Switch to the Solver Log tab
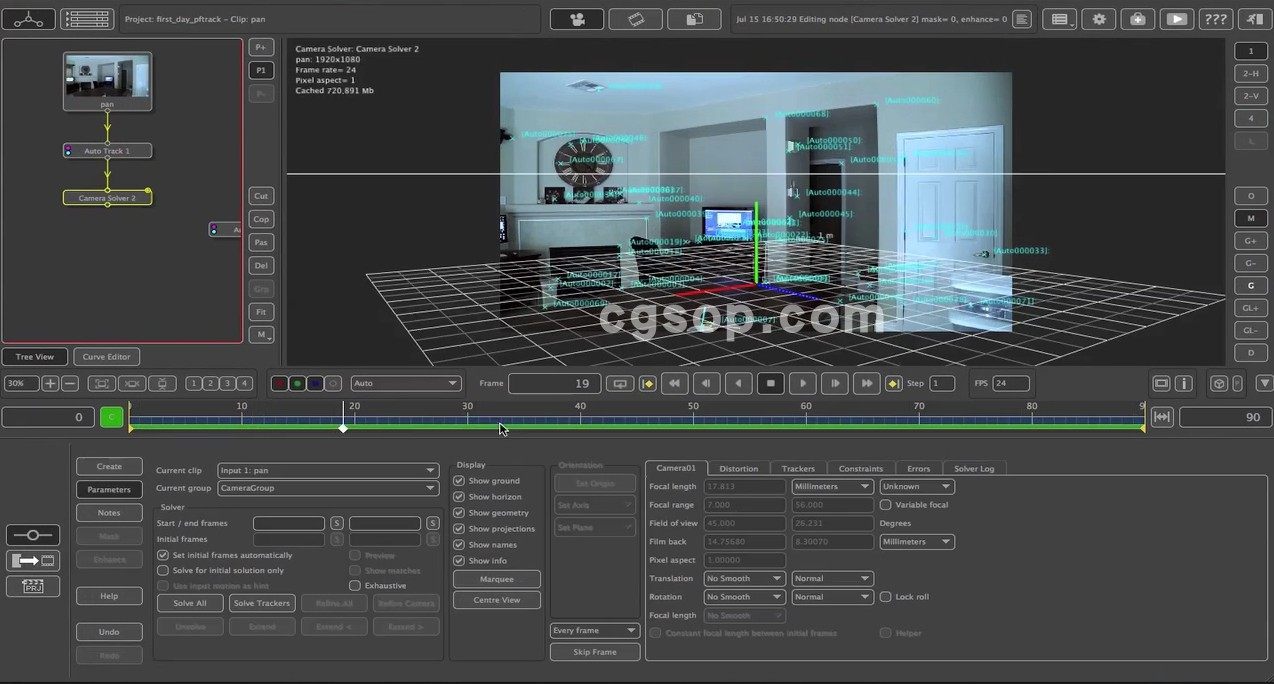The height and width of the screenshot is (684, 1274). click(974, 468)
